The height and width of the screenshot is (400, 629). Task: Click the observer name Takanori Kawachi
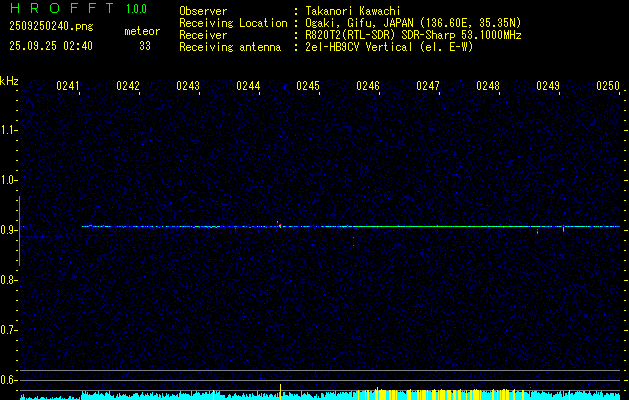pyautogui.click(x=353, y=11)
